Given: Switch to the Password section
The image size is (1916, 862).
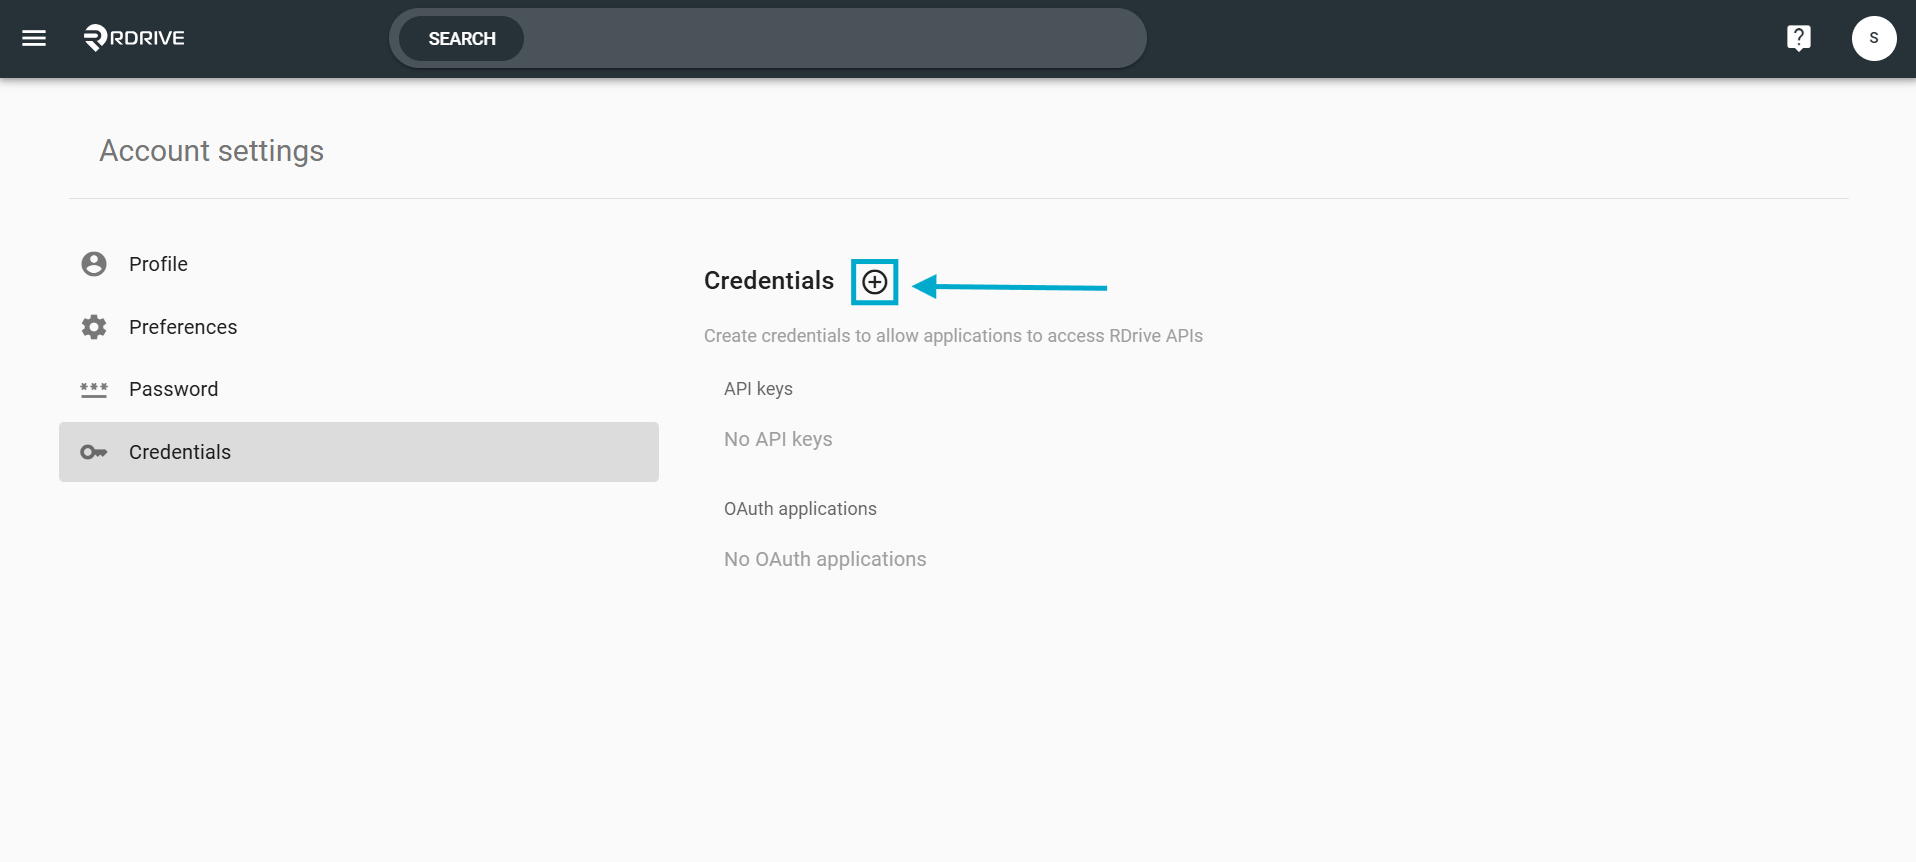Looking at the screenshot, I should point(359,389).
